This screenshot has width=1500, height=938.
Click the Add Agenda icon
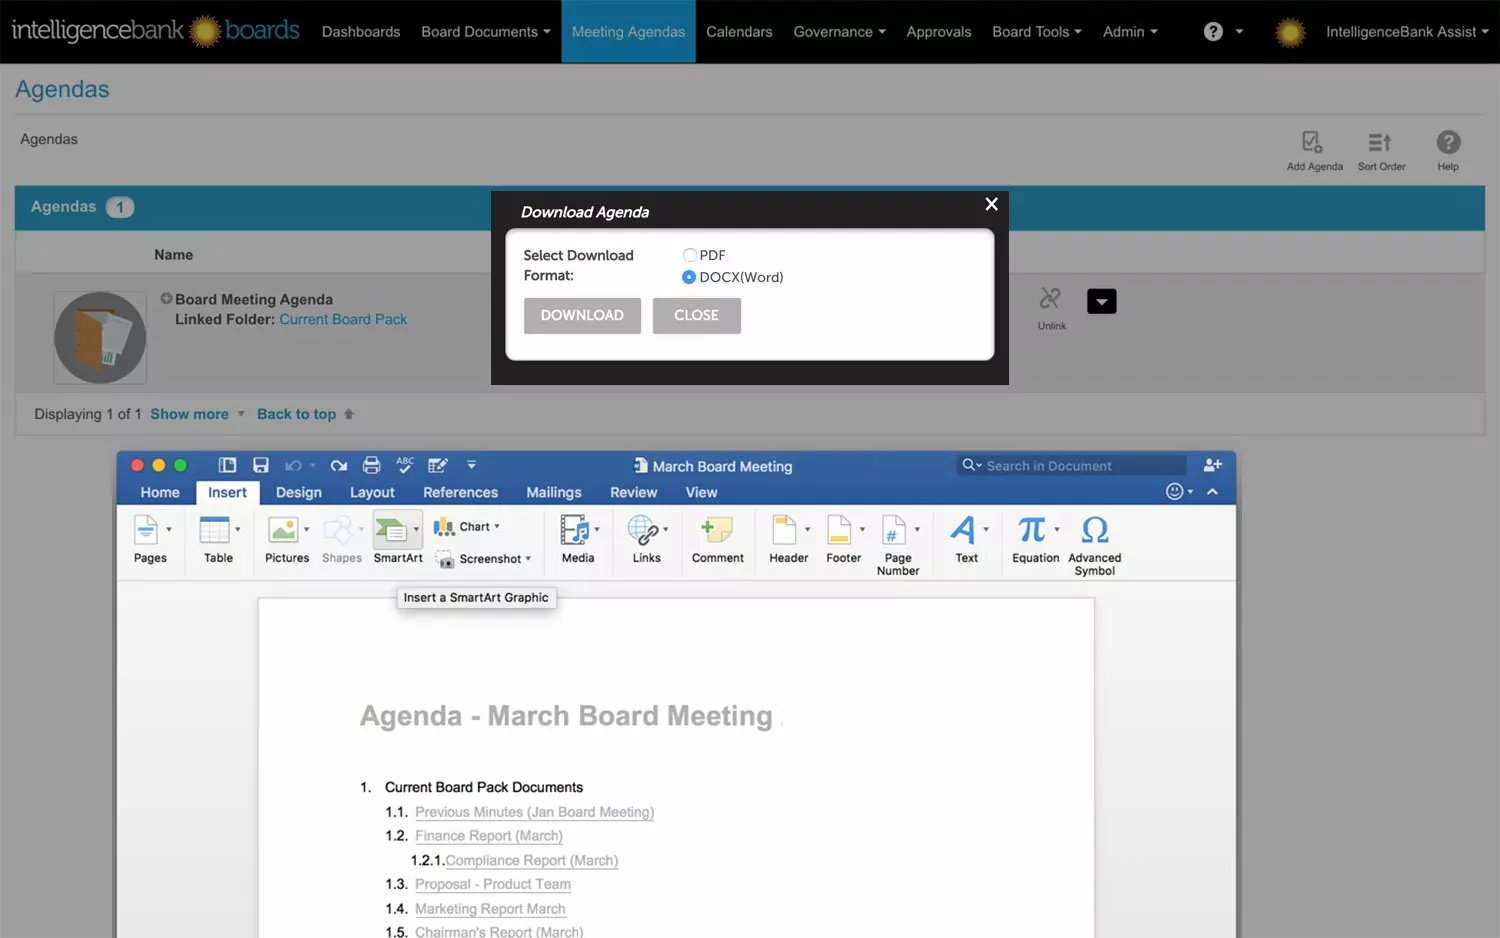[x=1313, y=142]
